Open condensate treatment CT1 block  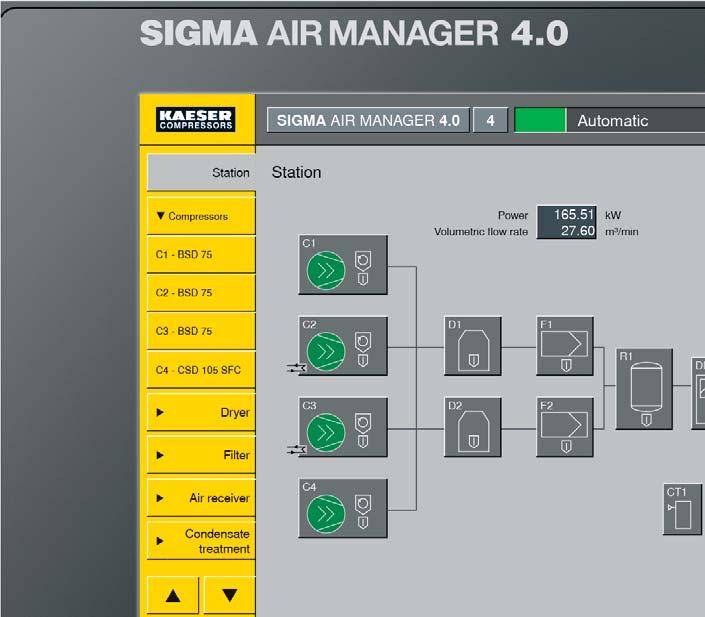tap(683, 509)
